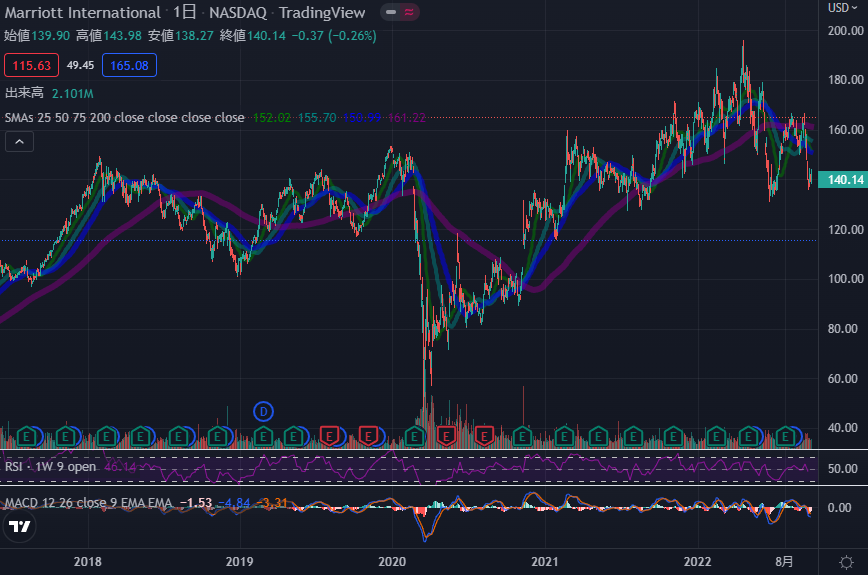Click the blue MACD value −4.84
This screenshot has height=575, width=868.
click(x=234, y=503)
